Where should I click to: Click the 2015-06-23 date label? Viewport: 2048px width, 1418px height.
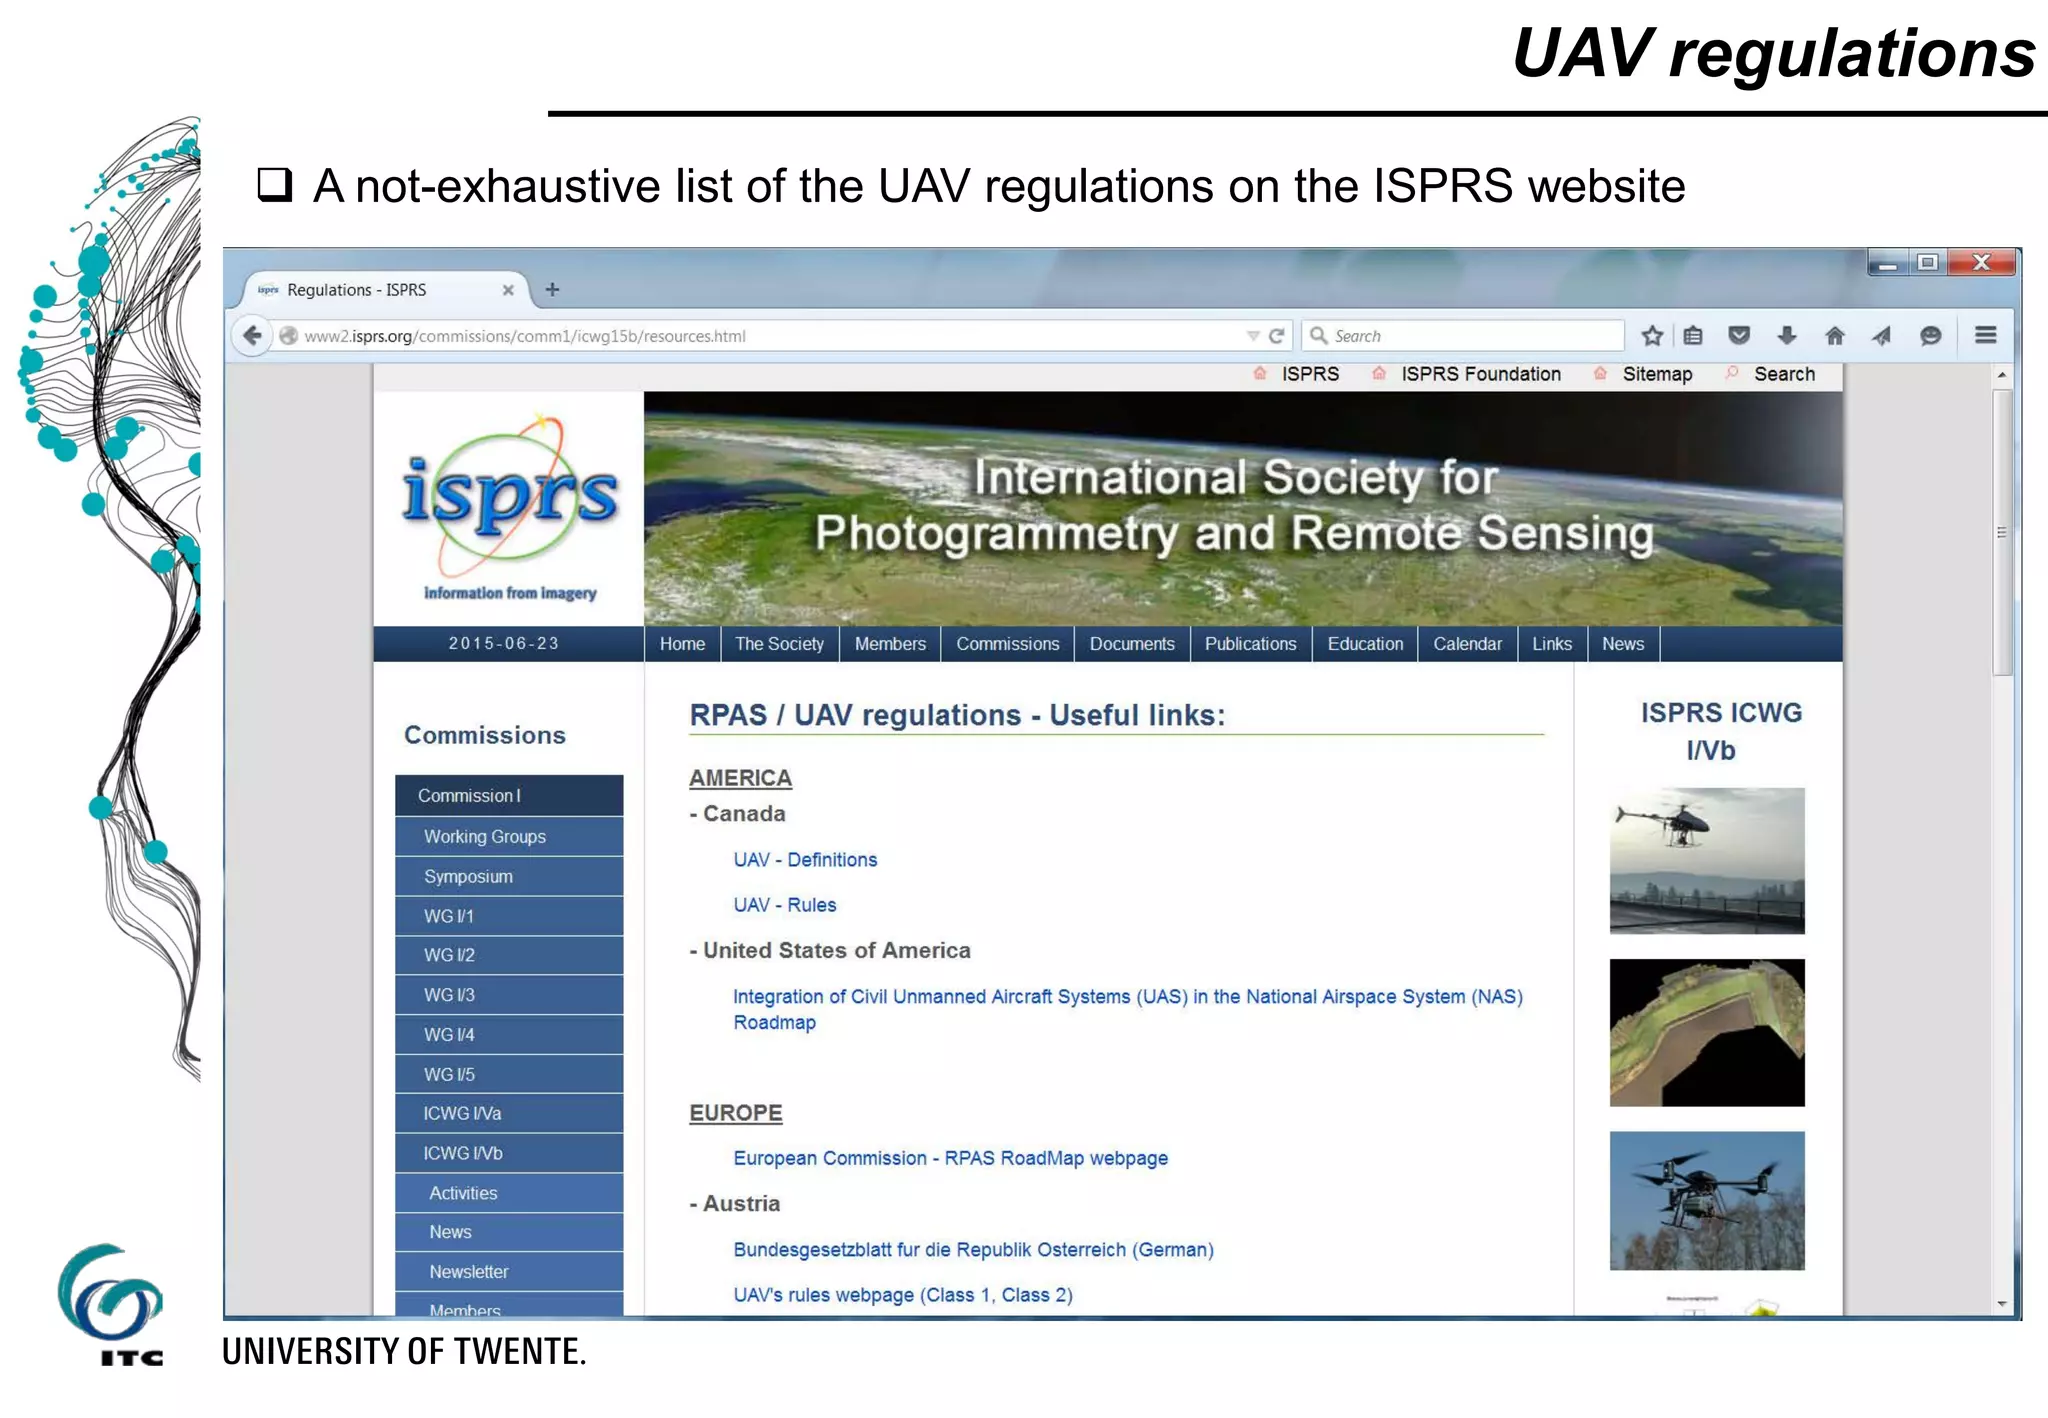point(504,643)
